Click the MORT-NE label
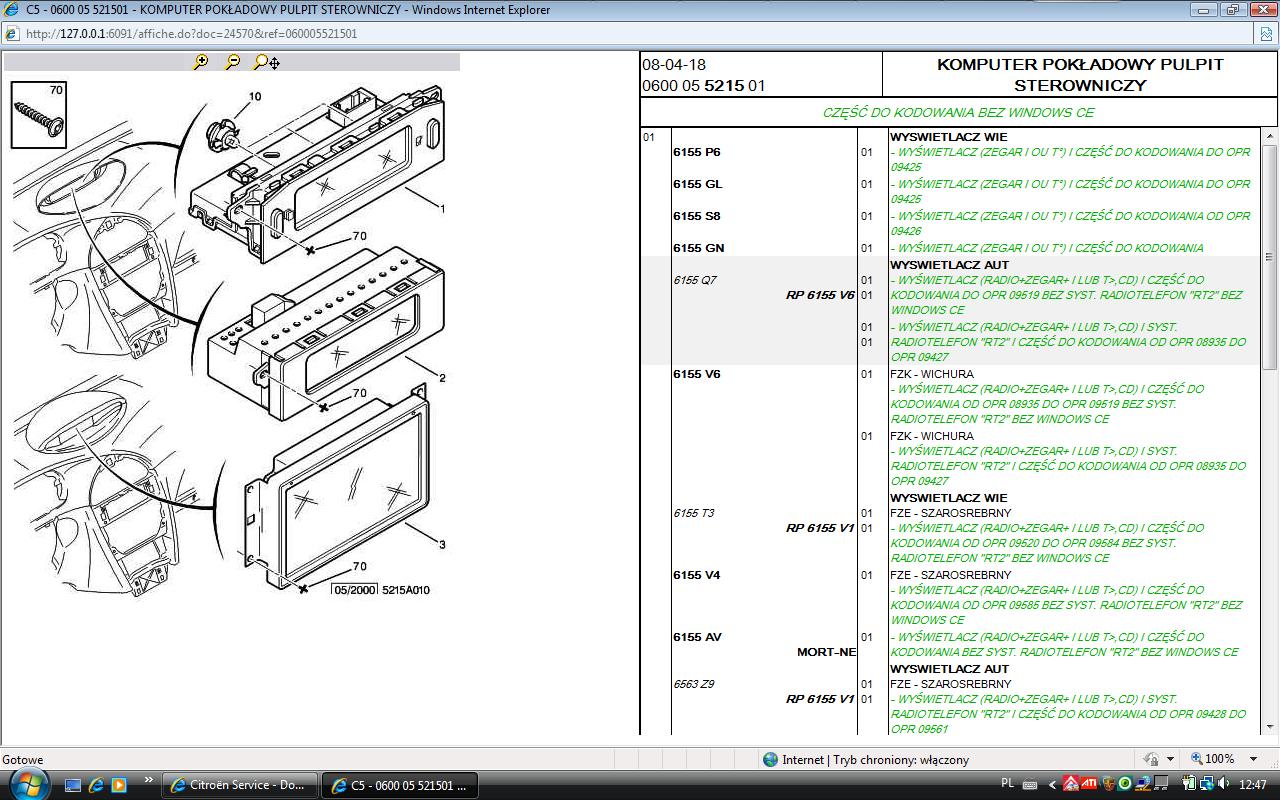 [826, 652]
